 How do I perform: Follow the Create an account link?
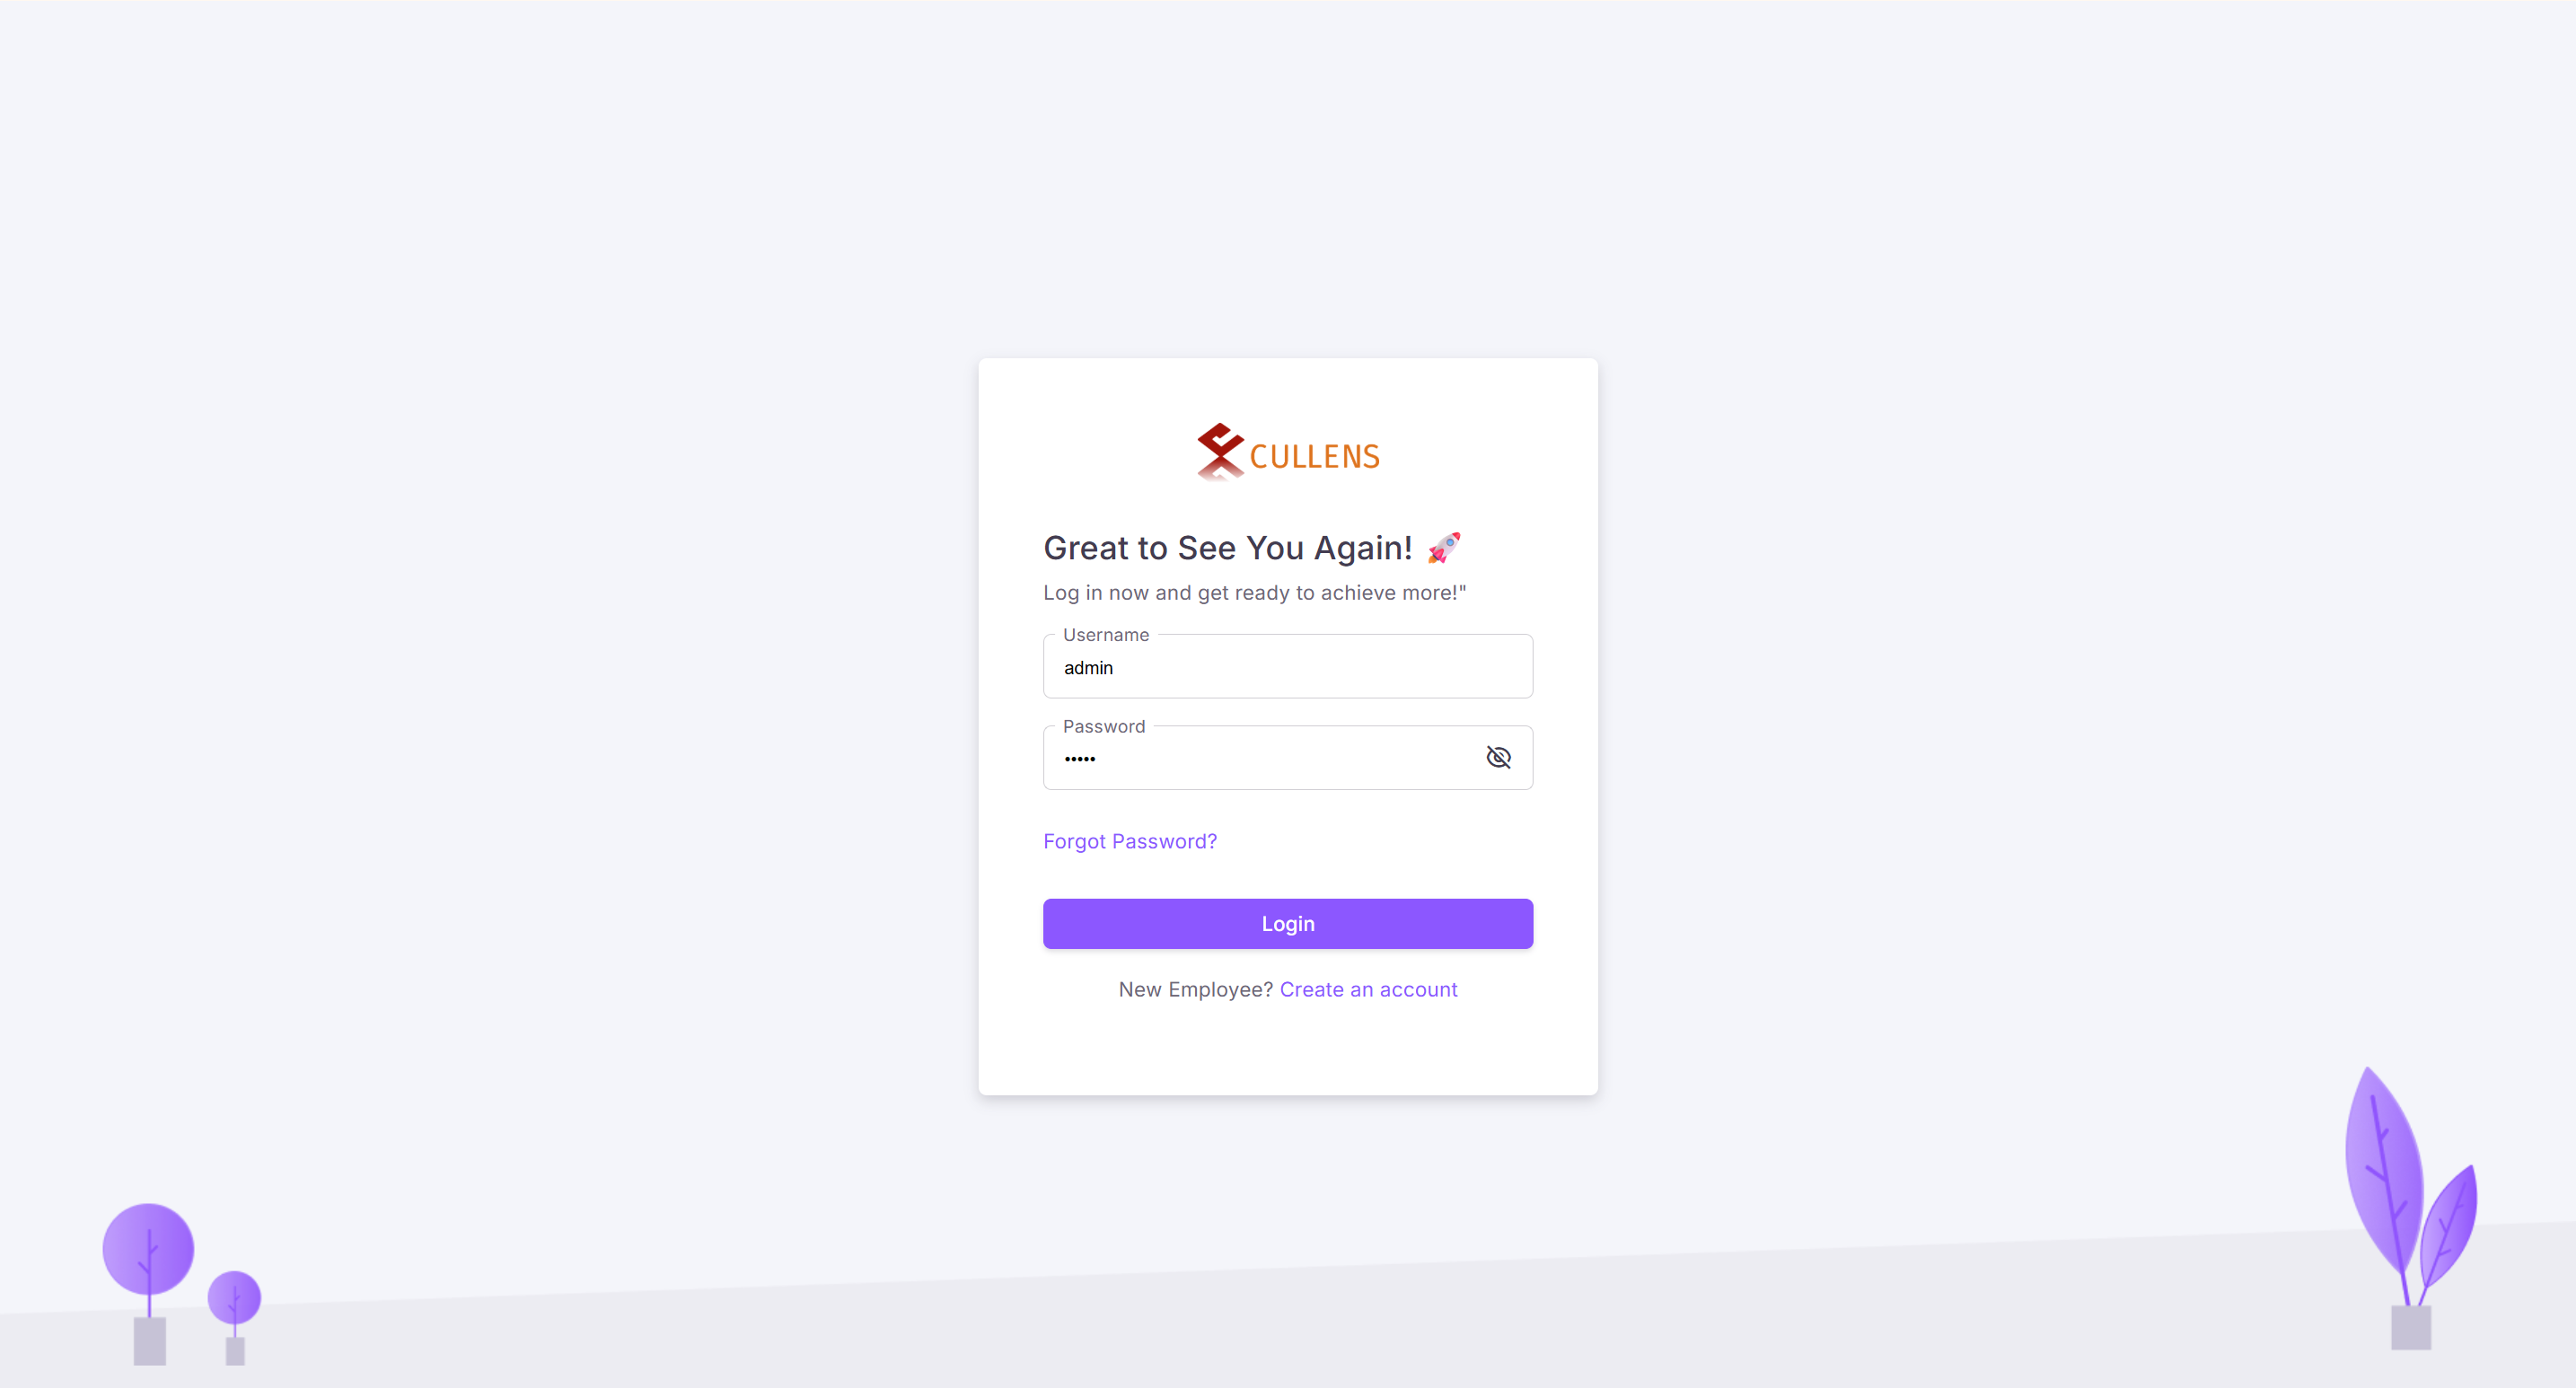coord(1368,989)
